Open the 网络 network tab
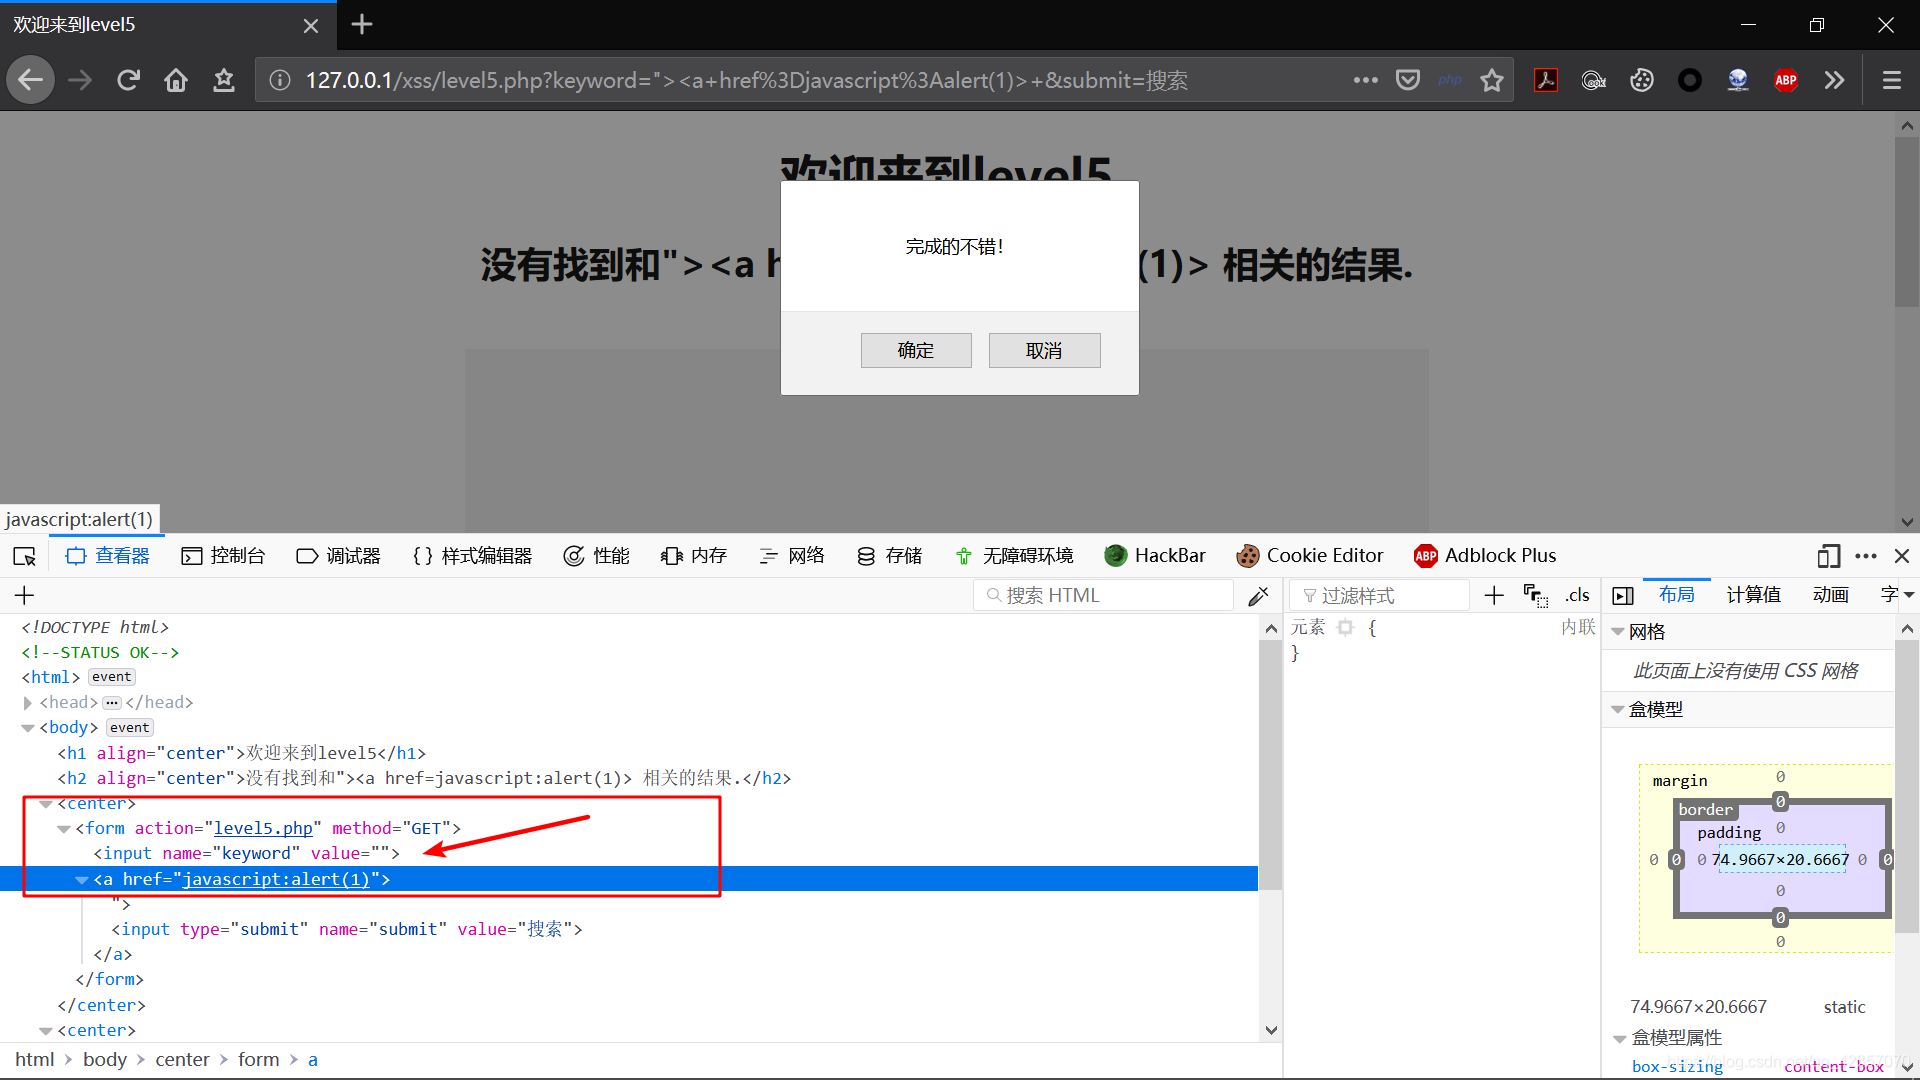The image size is (1920, 1080). [792, 556]
